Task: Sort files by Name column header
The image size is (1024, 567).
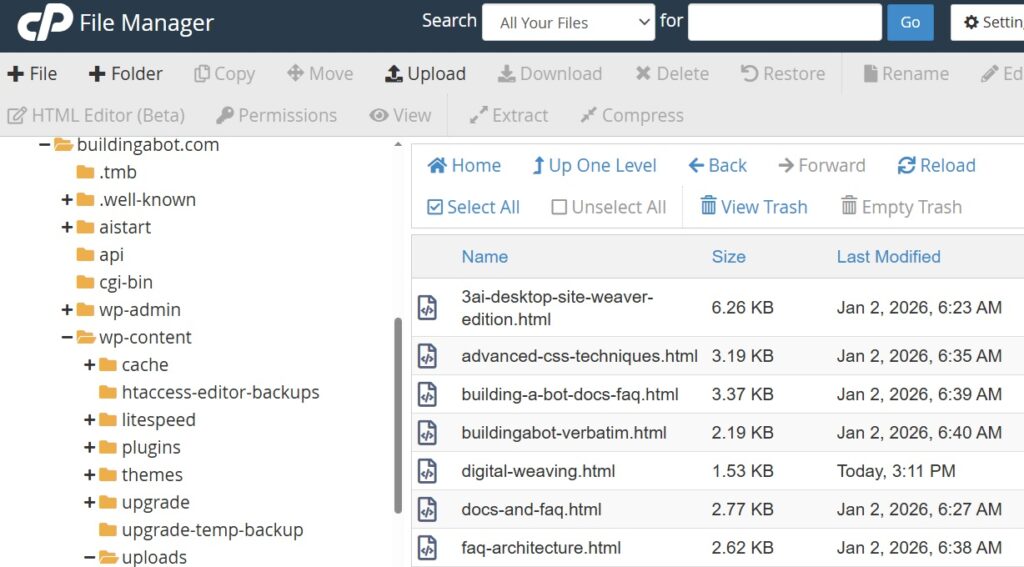Action: 484,257
